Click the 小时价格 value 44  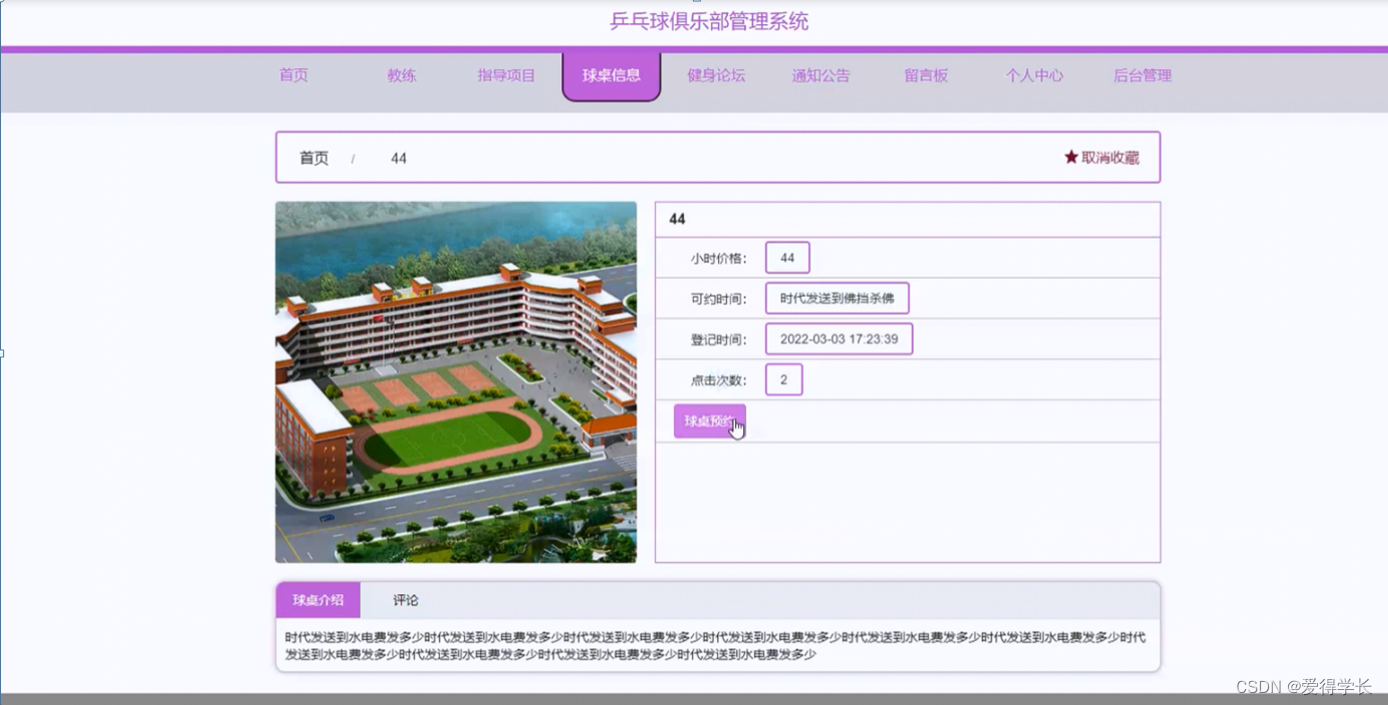click(x=787, y=257)
